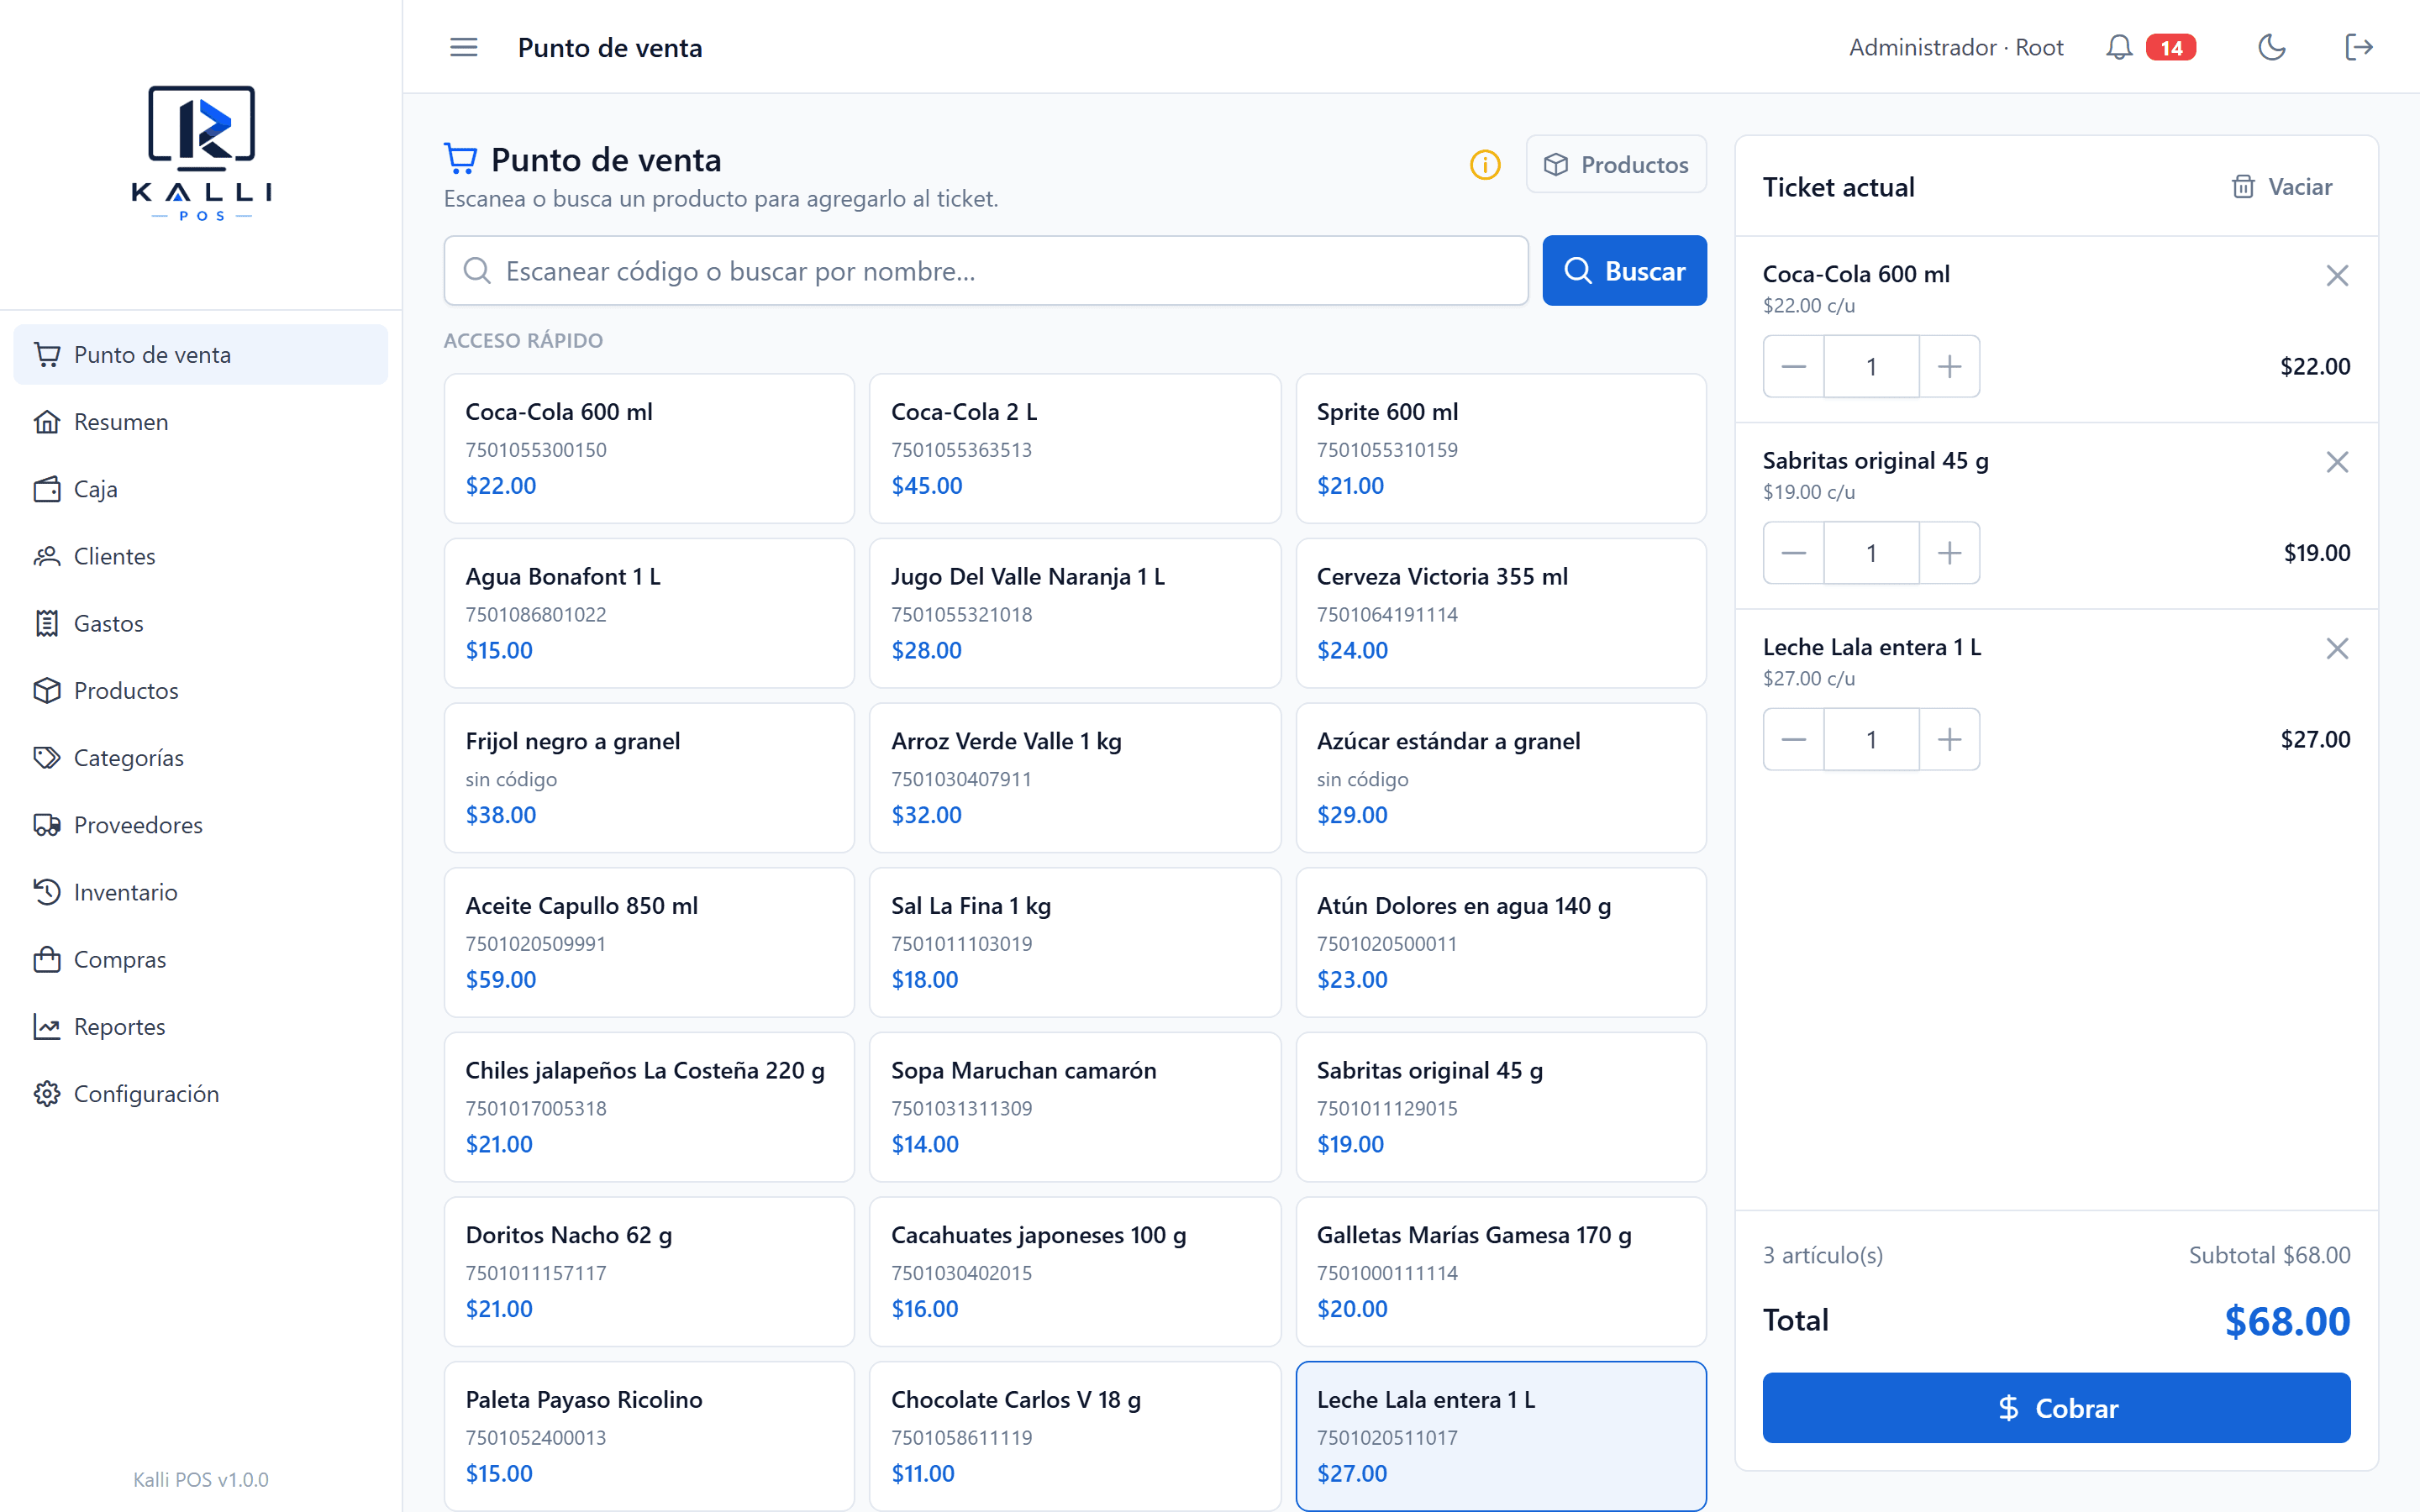This screenshot has height=1512, width=2420.
Task: Open Configuración in sidebar
Action: 200,1093
